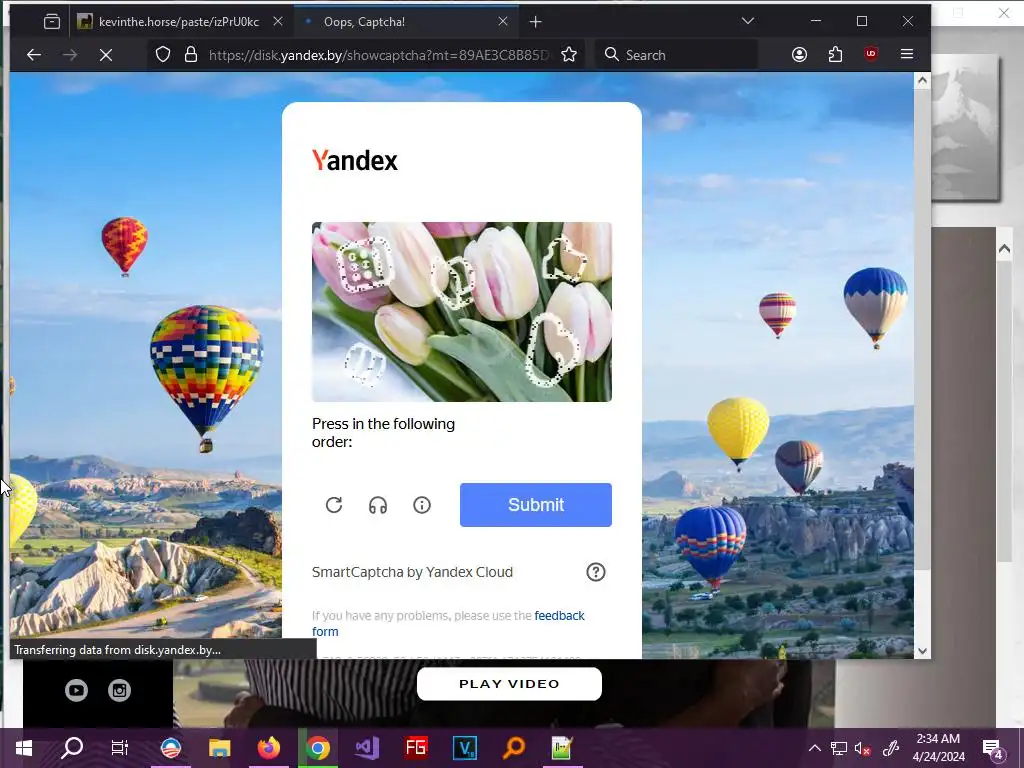Stop loading the page
The image size is (1024, 768).
point(106,55)
